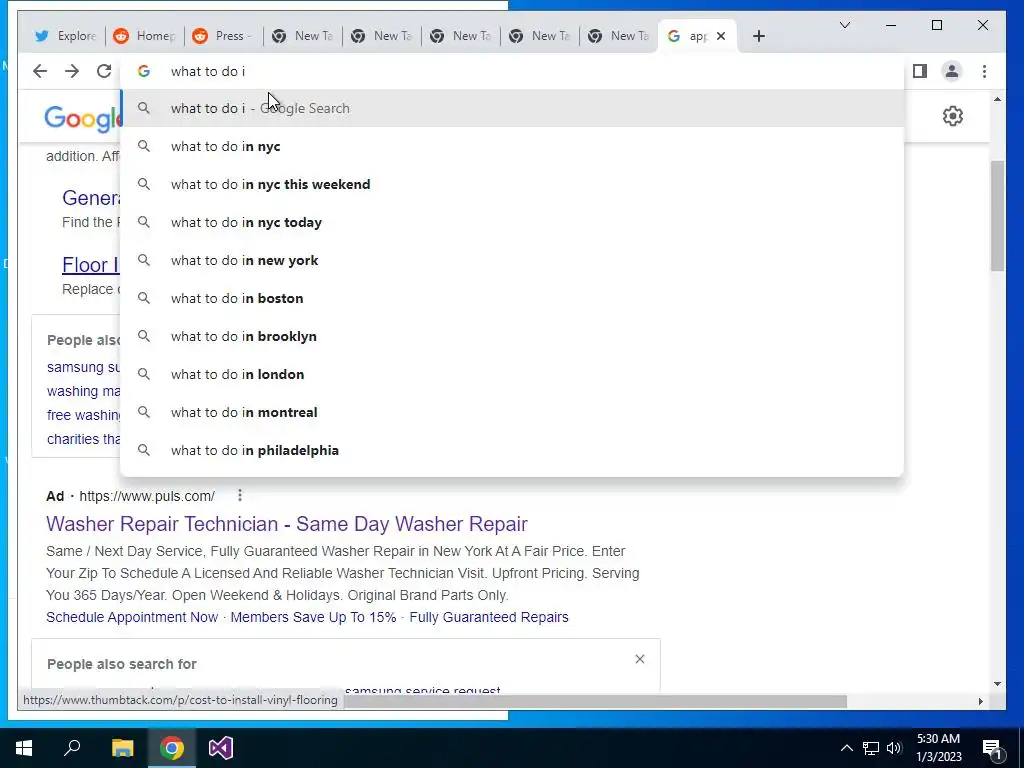The height and width of the screenshot is (768, 1024).
Task: Open 'Washer Repair Technician - Same Day Washer Repair'
Action: (287, 524)
